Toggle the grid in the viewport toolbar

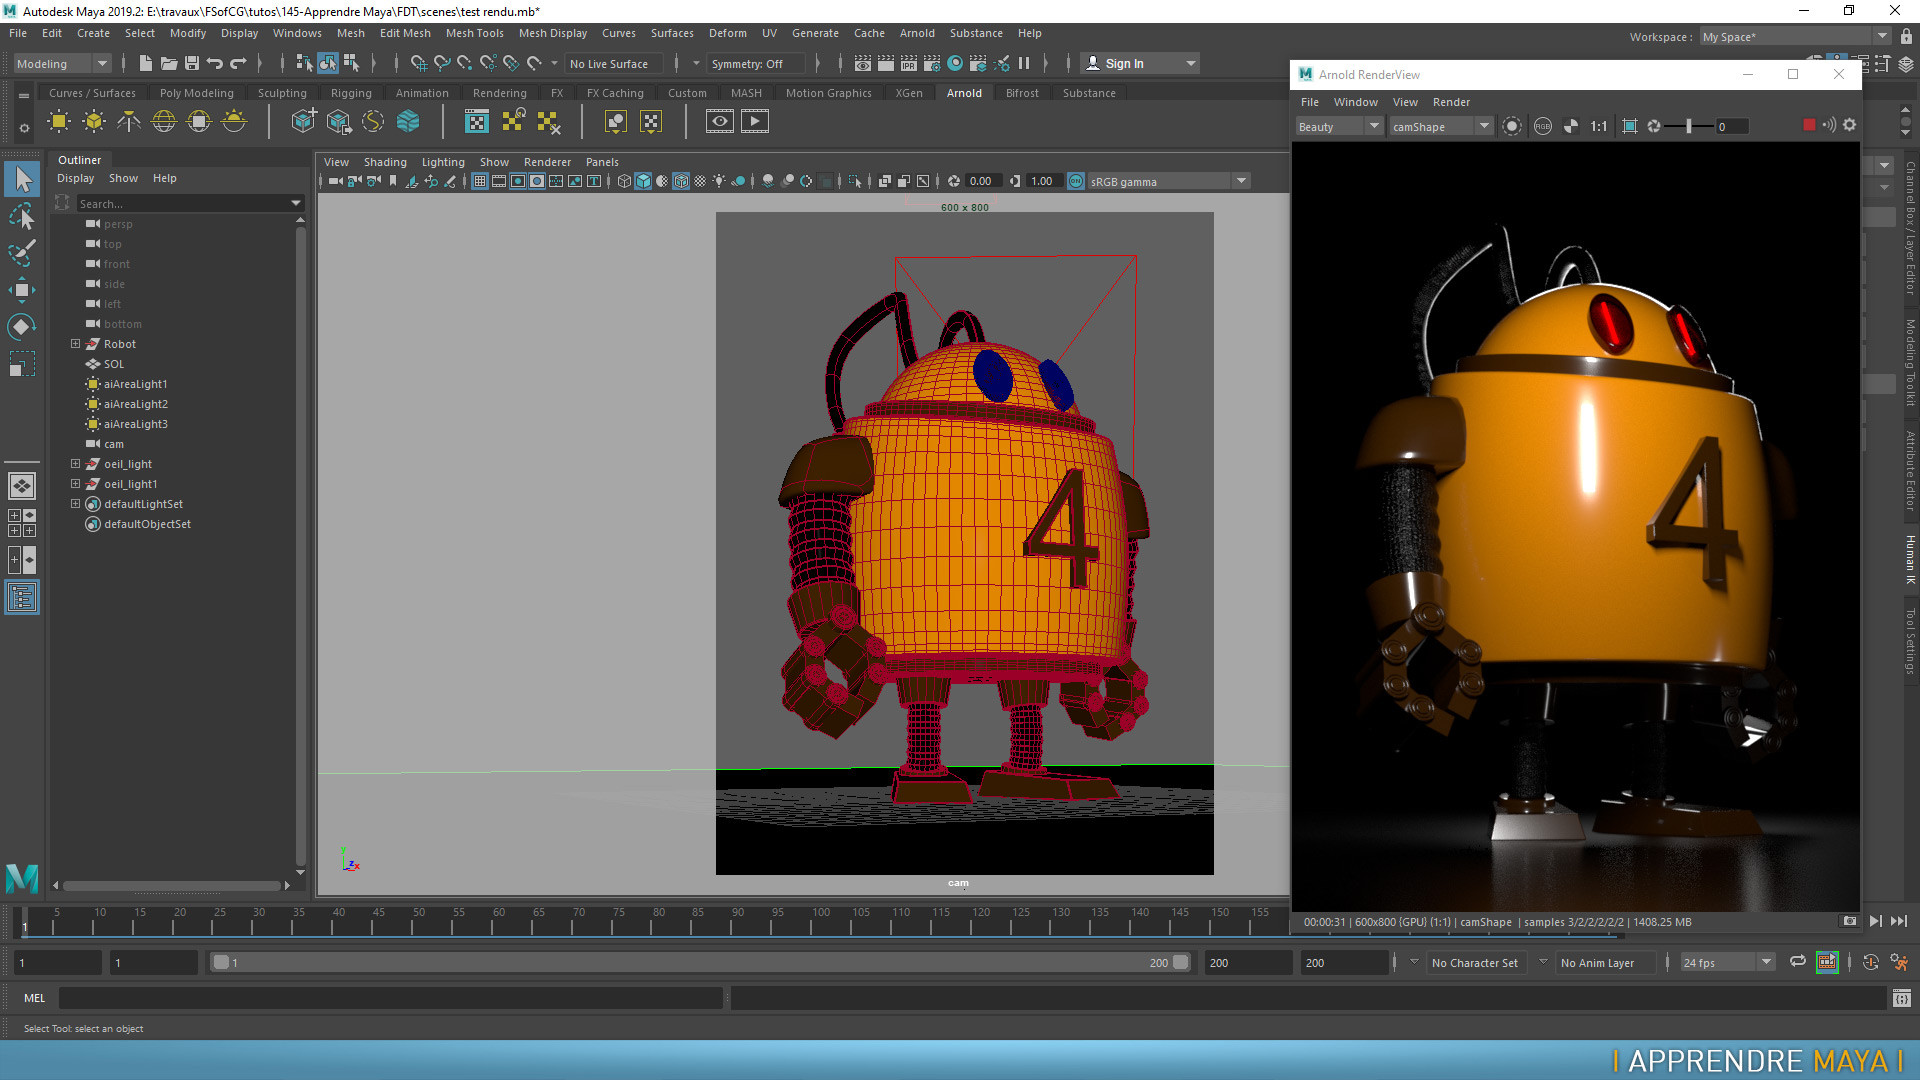coord(480,181)
